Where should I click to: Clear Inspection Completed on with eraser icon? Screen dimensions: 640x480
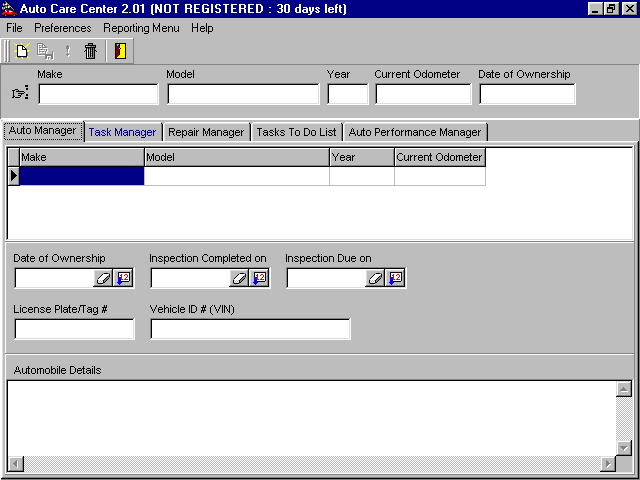click(x=239, y=279)
